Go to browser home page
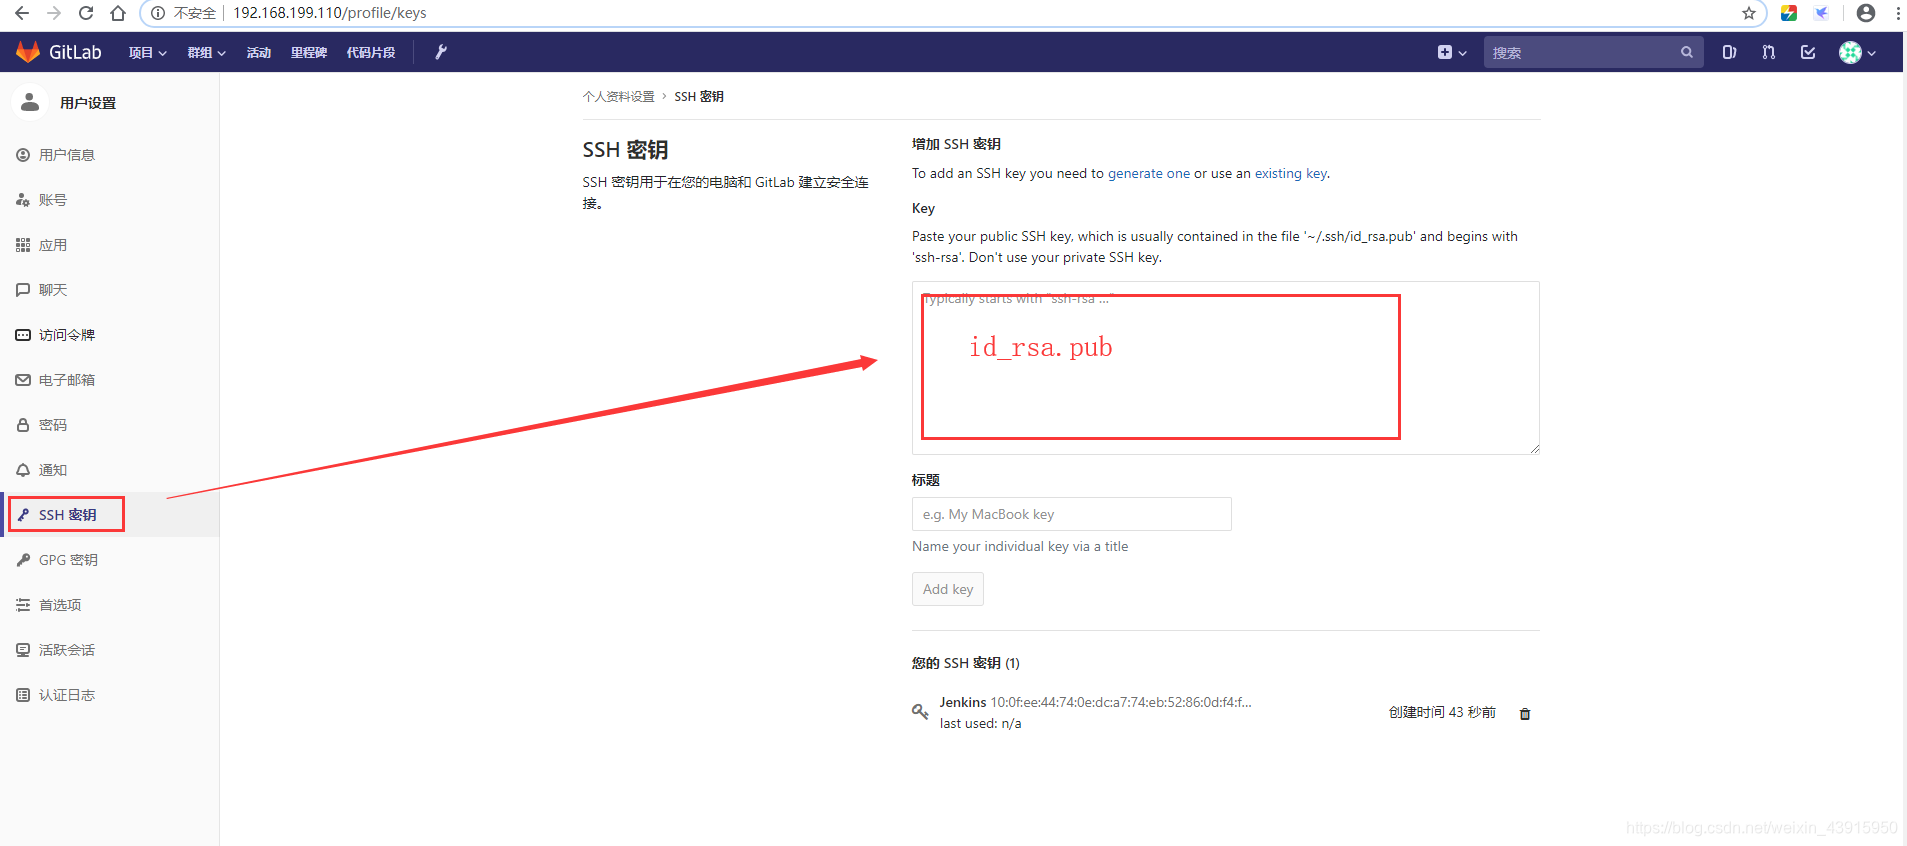The height and width of the screenshot is (846, 1907). coord(118,13)
